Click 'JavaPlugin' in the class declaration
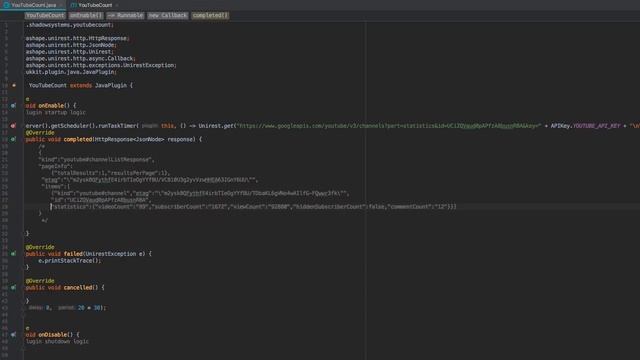 point(111,85)
